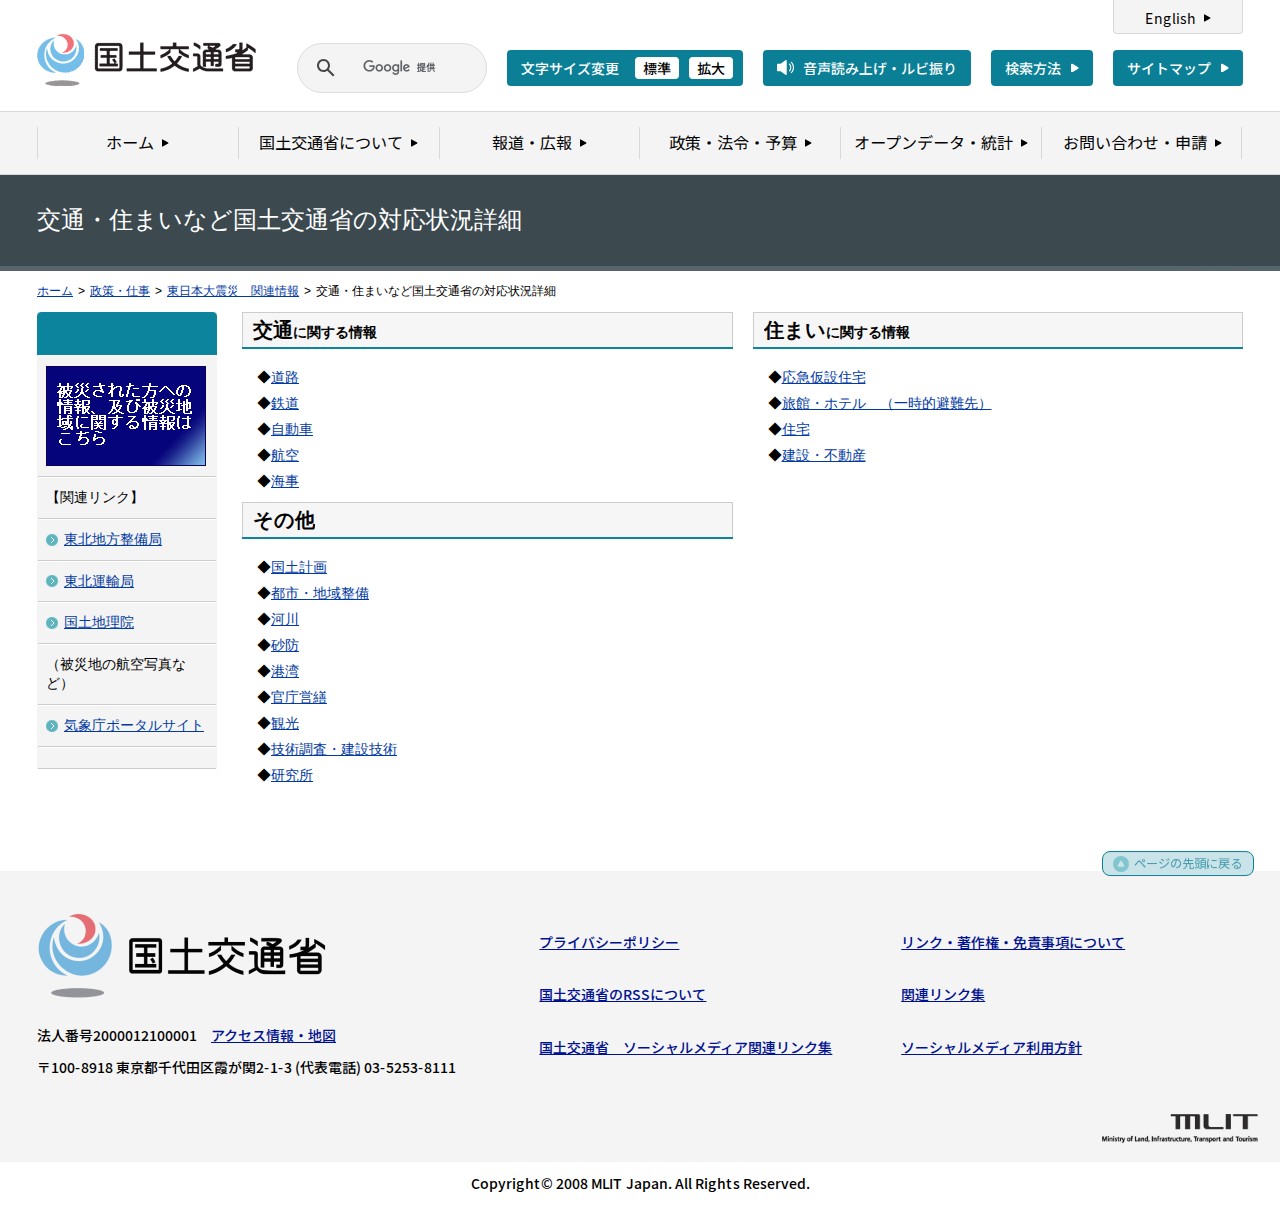
Task: Open the 道路 link under 交通に関する情報
Action: point(284,377)
